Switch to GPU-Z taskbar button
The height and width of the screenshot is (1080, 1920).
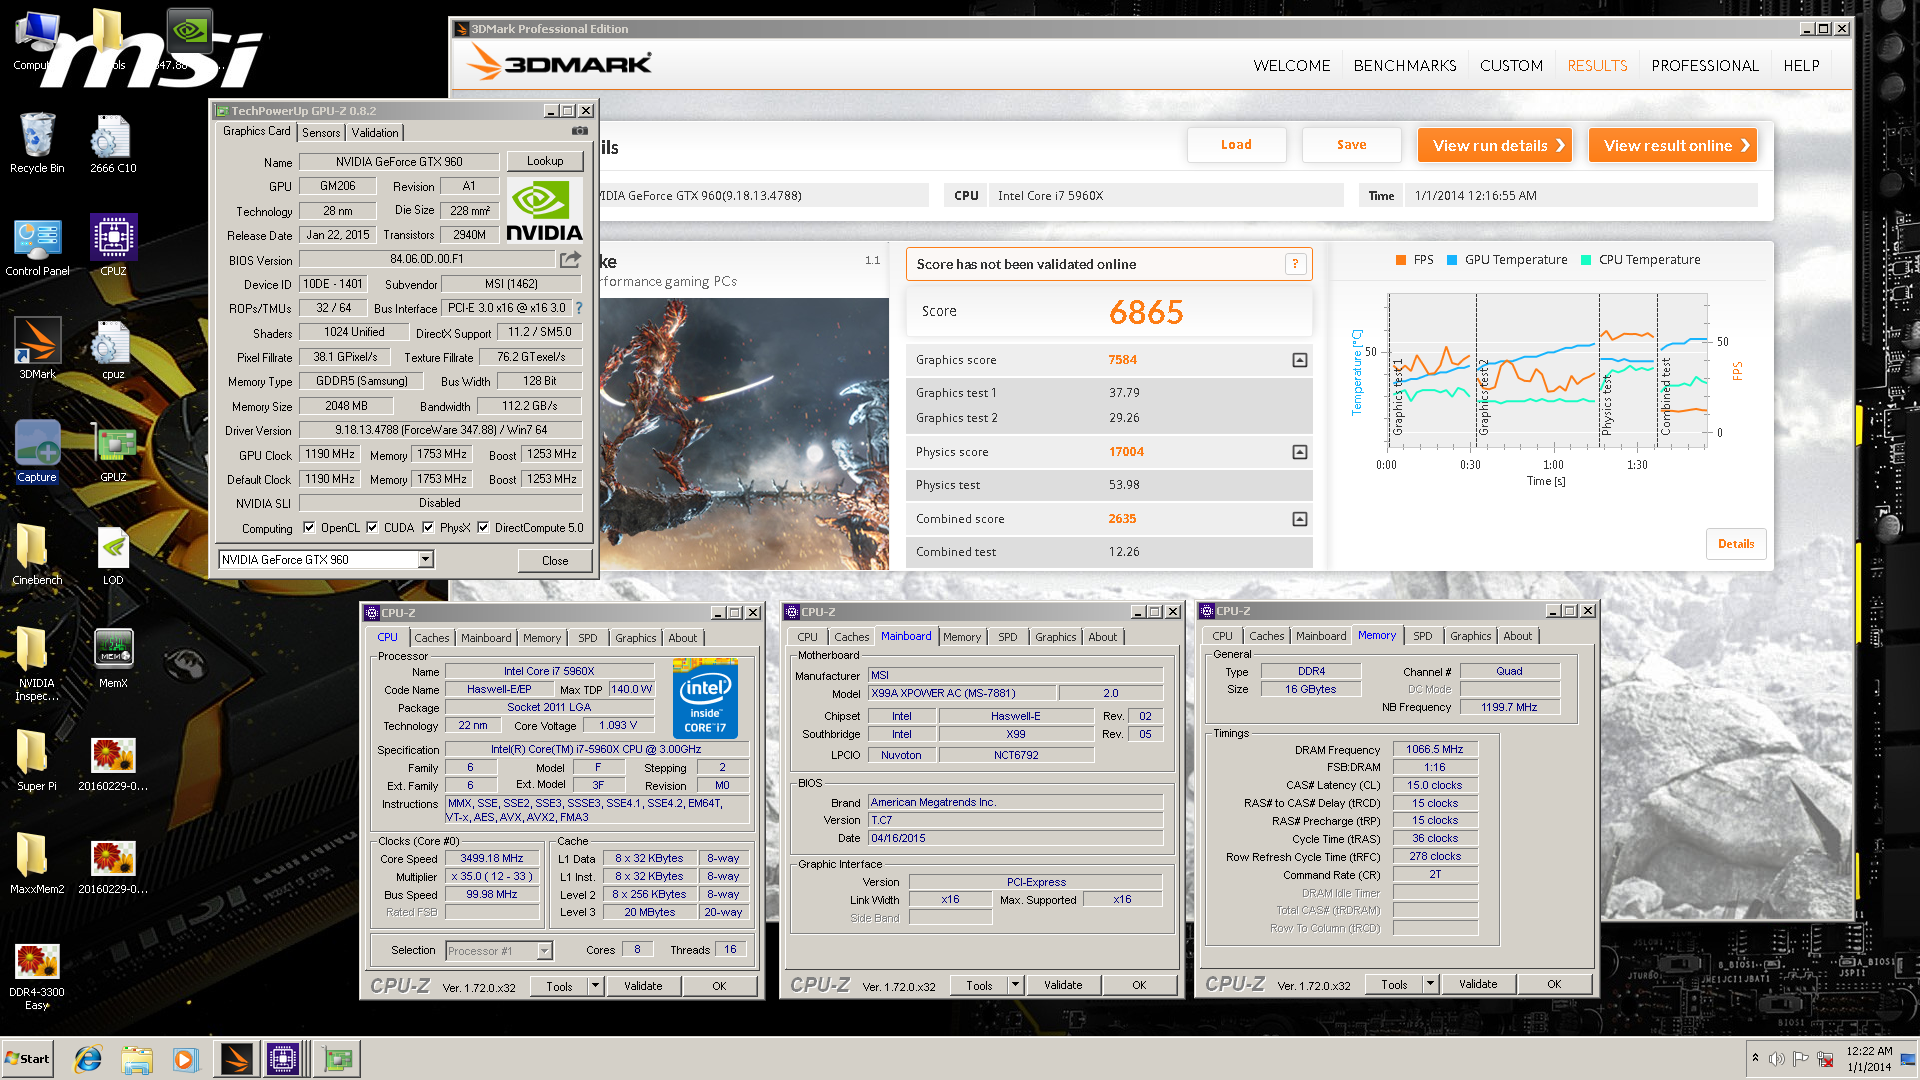point(338,1059)
